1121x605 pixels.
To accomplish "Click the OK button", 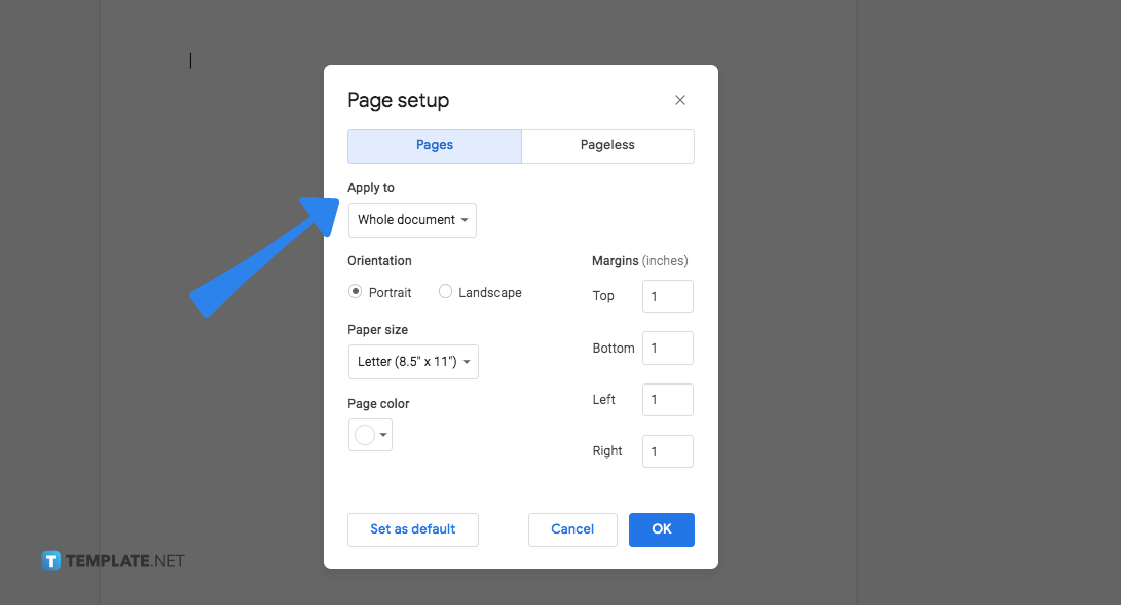I will coord(661,529).
